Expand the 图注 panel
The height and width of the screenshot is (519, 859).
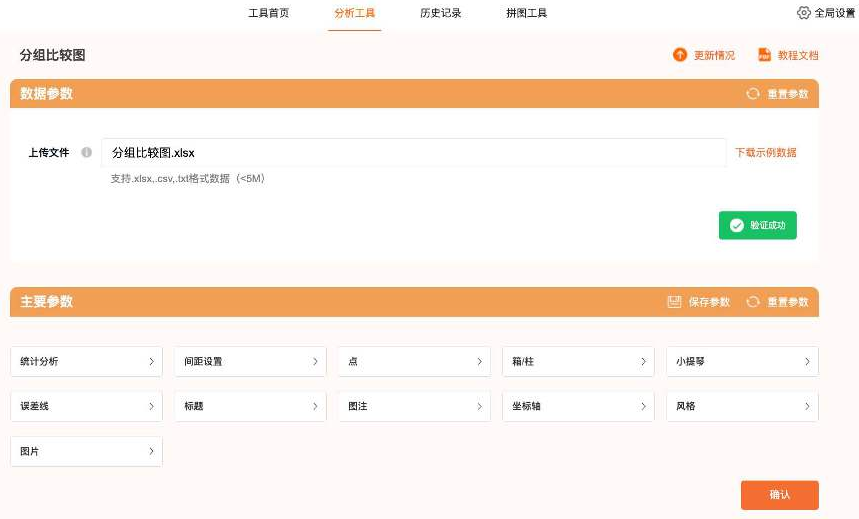coord(414,406)
